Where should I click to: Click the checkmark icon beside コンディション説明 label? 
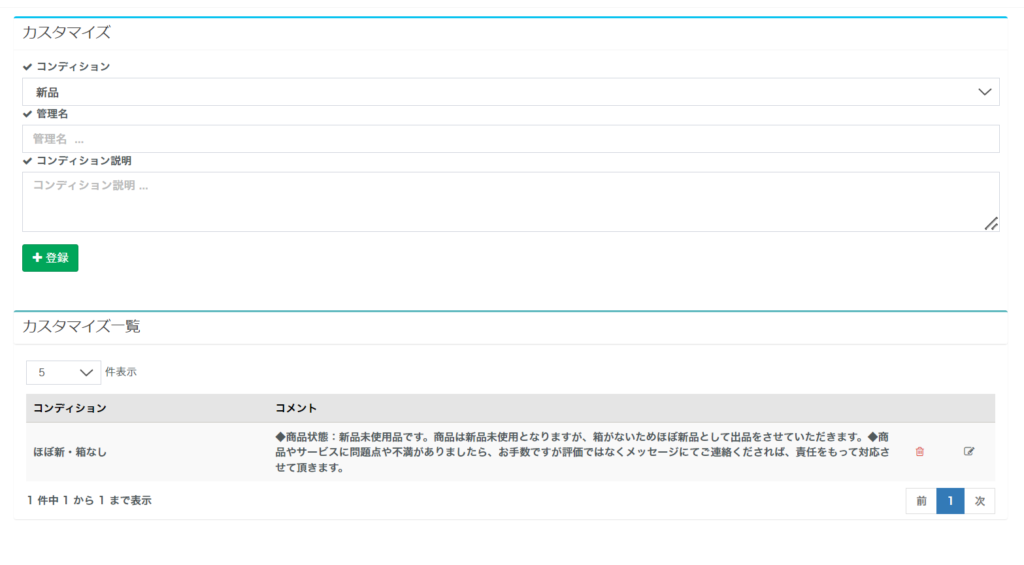click(x=28, y=160)
